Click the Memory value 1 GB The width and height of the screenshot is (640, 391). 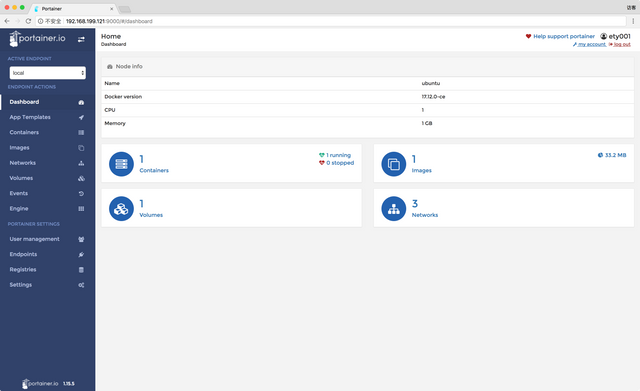(x=427, y=123)
